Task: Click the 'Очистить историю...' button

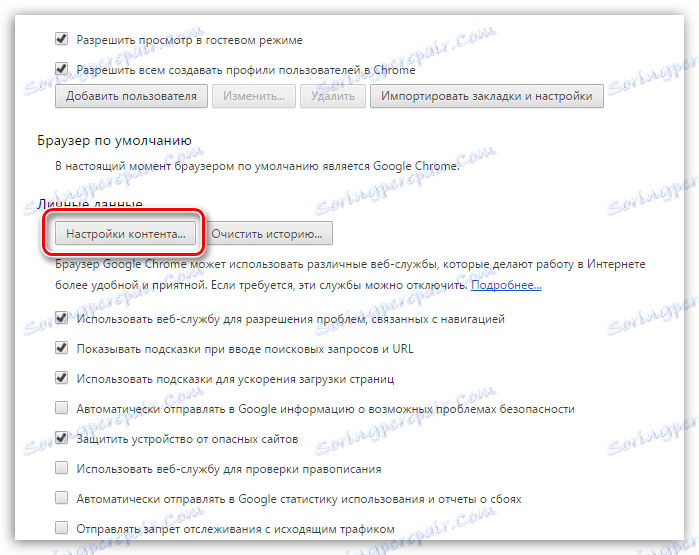Action: [x=267, y=233]
